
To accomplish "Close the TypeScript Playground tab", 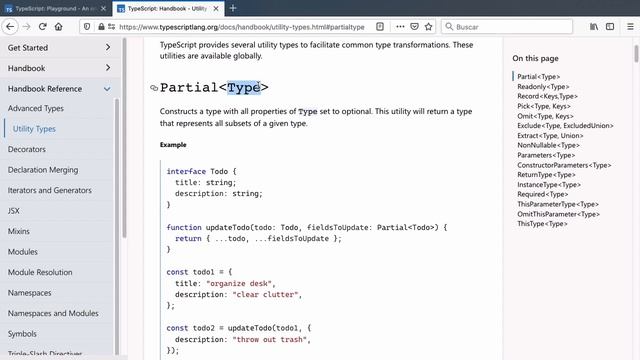I will [x=103, y=8].
